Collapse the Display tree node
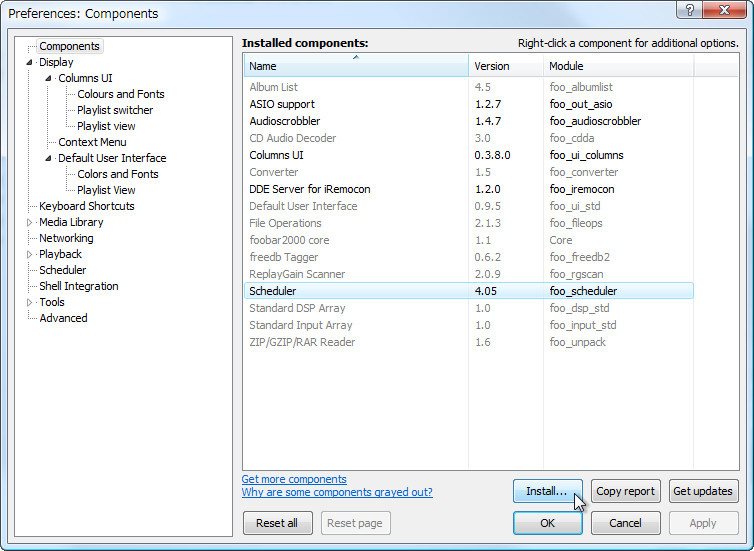 pos(29,62)
